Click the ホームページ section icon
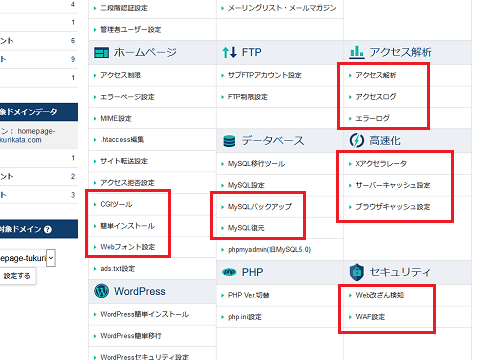Screen dimensions: 480x360 (101, 53)
